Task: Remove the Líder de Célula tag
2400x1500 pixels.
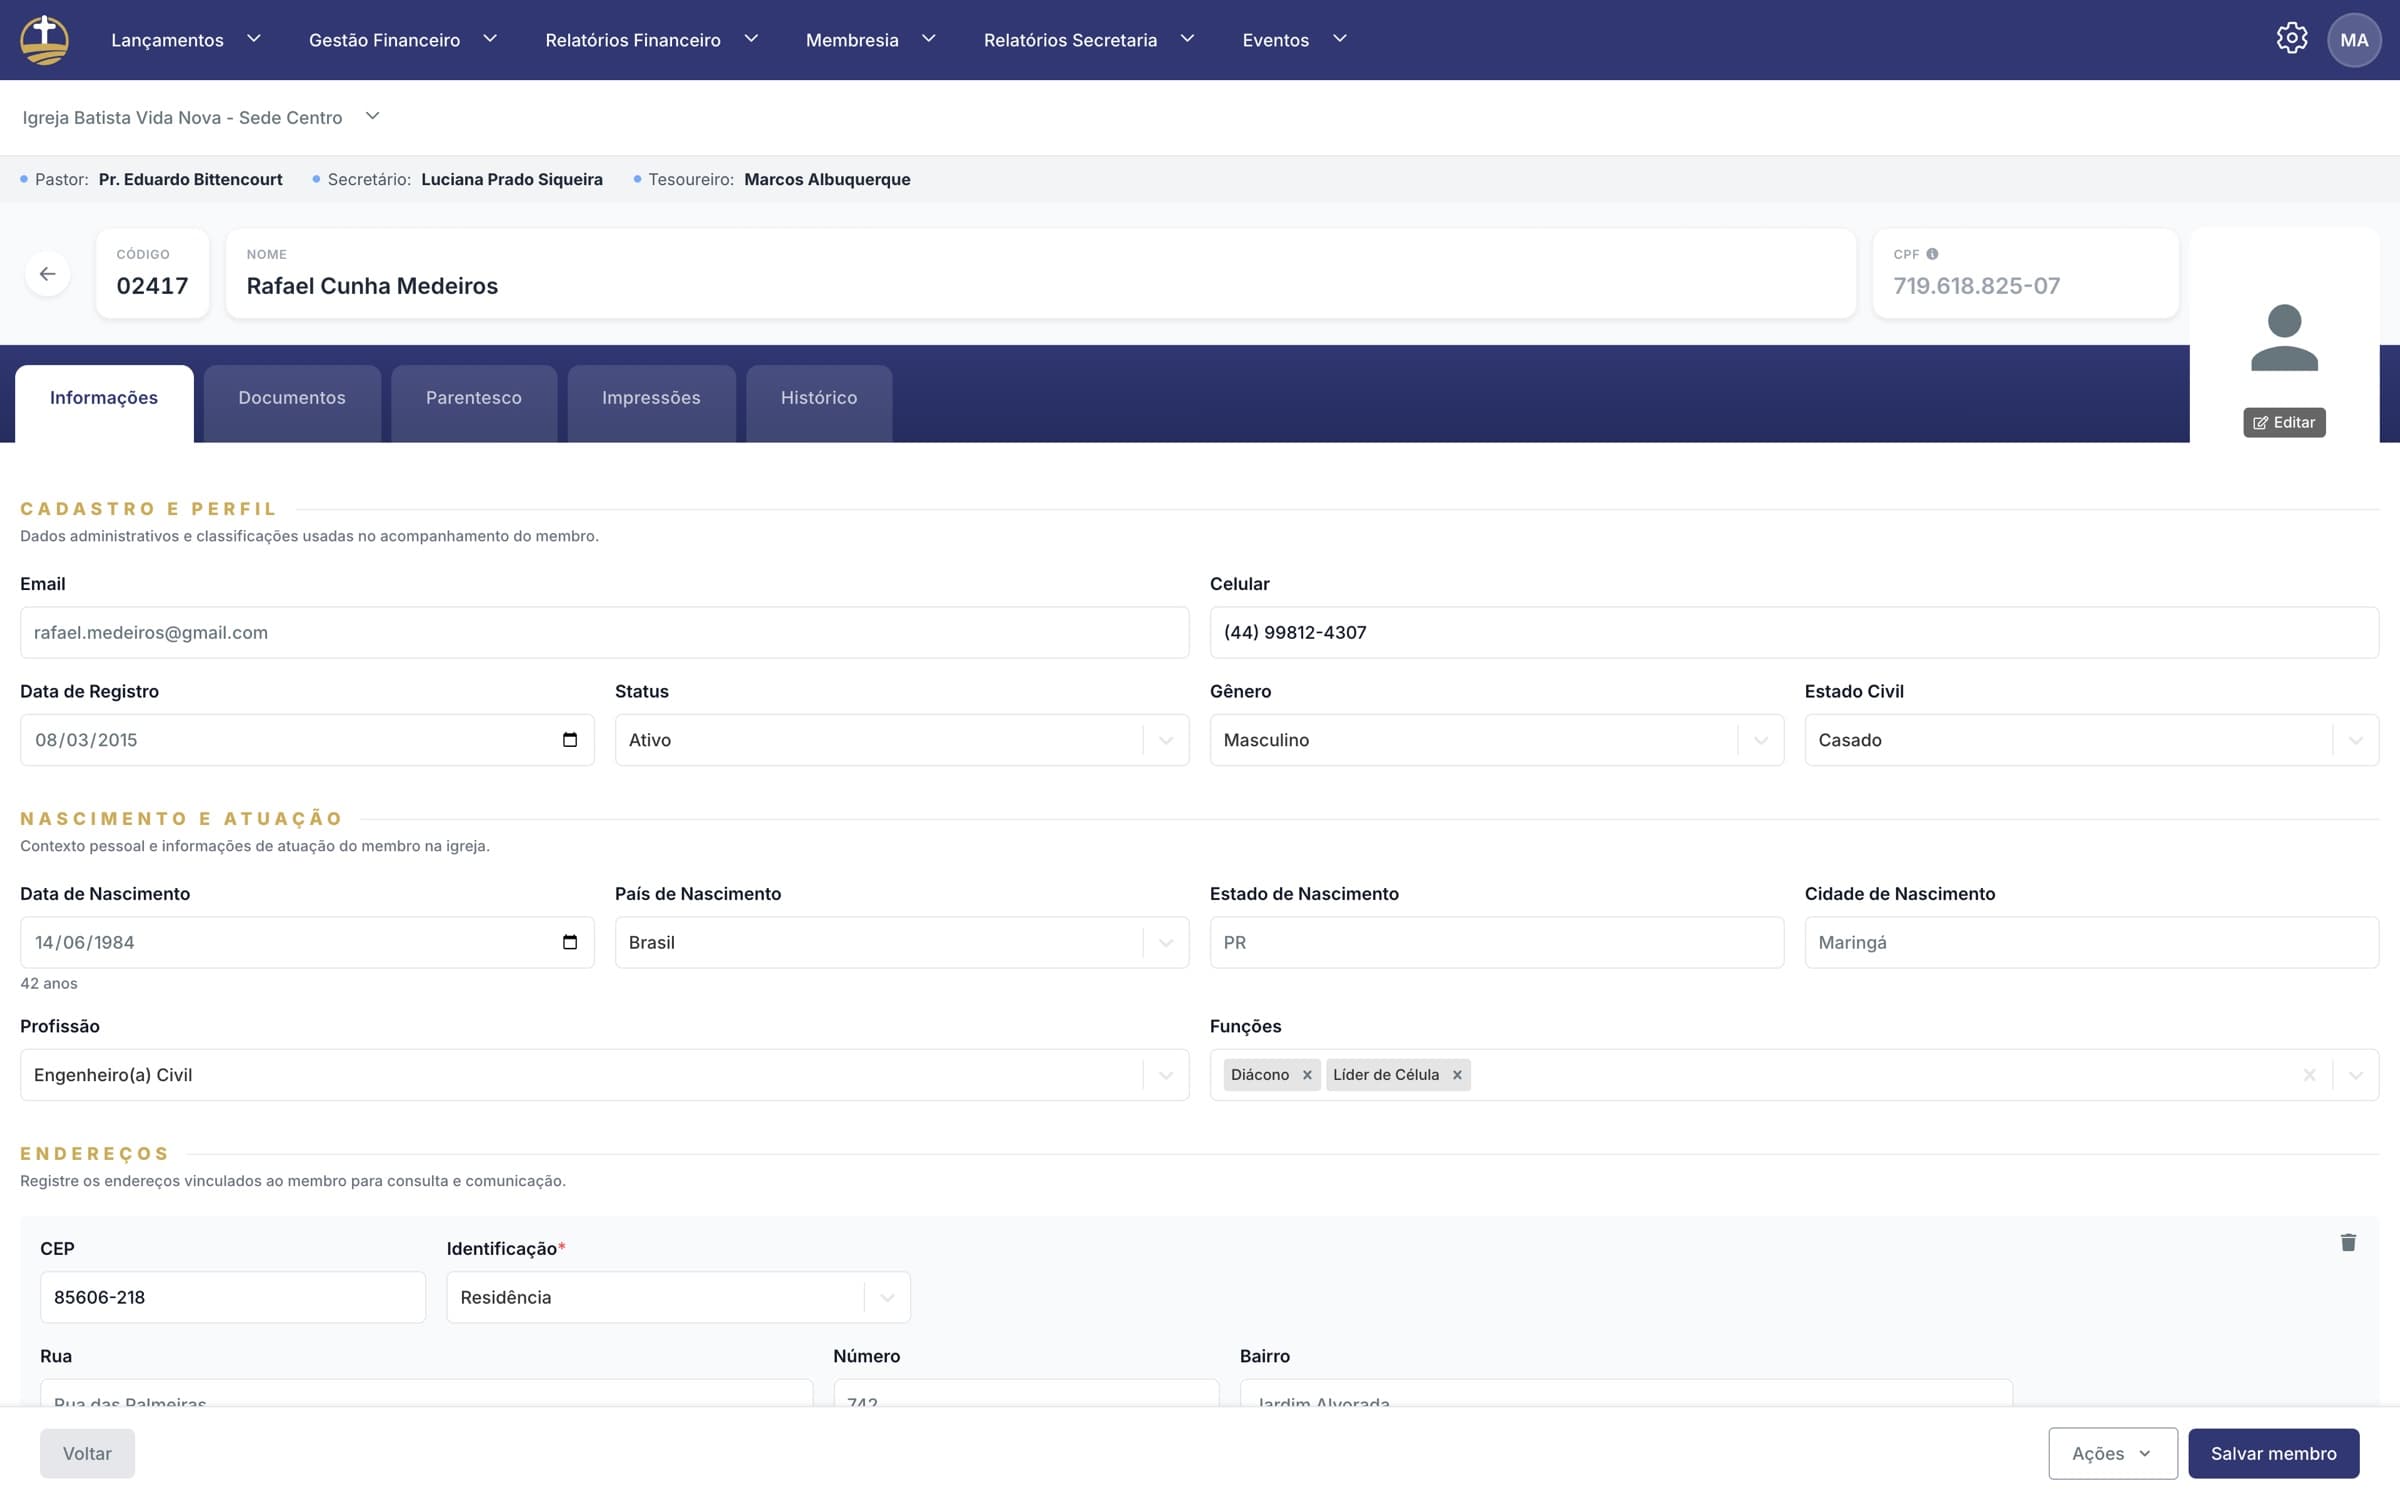Action: point(1457,1075)
